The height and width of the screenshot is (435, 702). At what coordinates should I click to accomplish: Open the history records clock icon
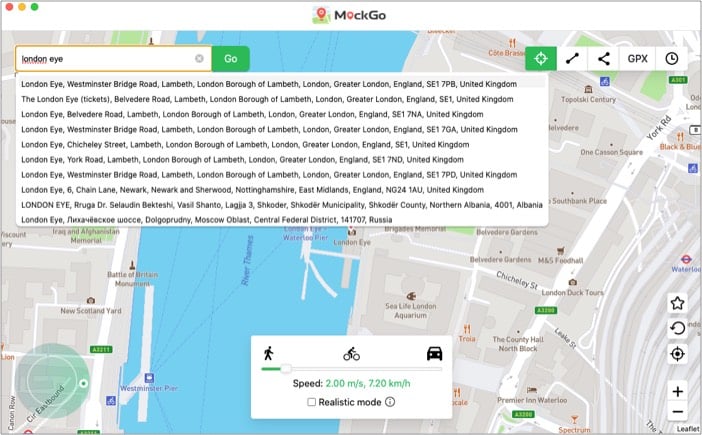point(672,59)
